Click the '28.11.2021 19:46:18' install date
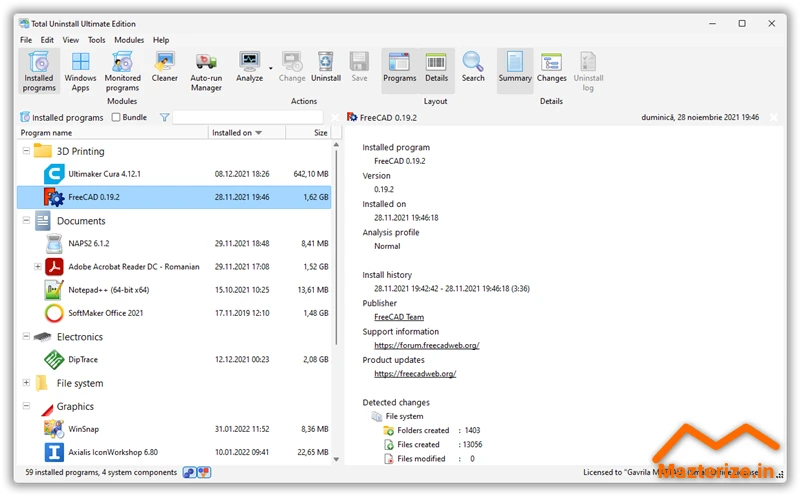 [406, 218]
